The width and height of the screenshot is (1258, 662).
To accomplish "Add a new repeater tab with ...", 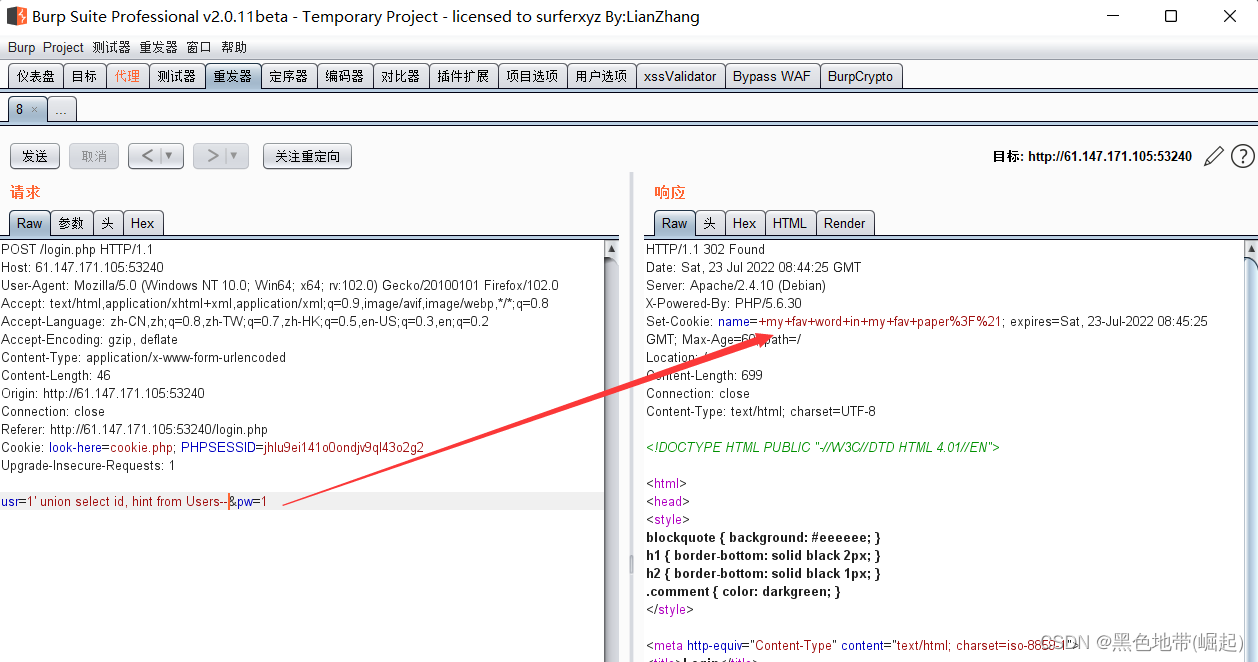I will pyautogui.click(x=61, y=110).
